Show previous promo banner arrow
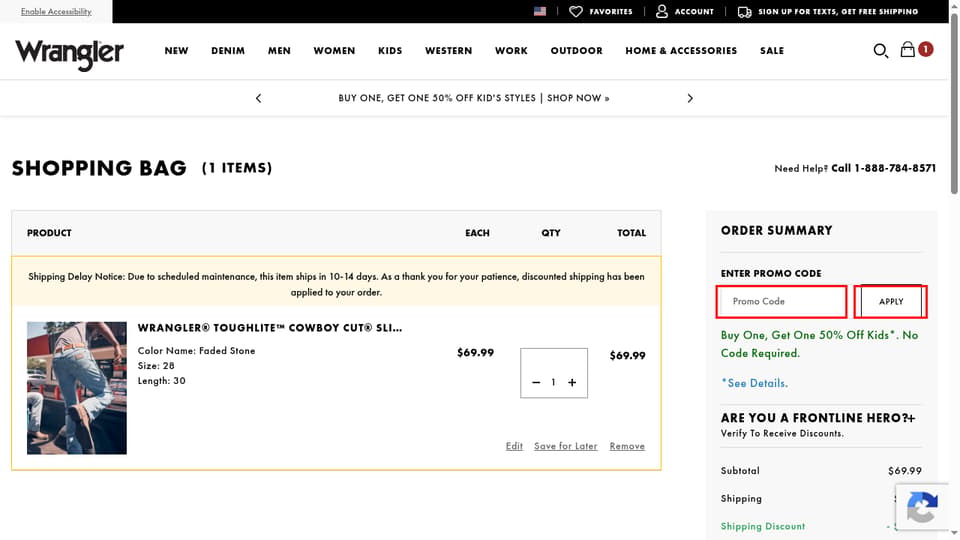The width and height of the screenshot is (960, 540). click(x=258, y=98)
